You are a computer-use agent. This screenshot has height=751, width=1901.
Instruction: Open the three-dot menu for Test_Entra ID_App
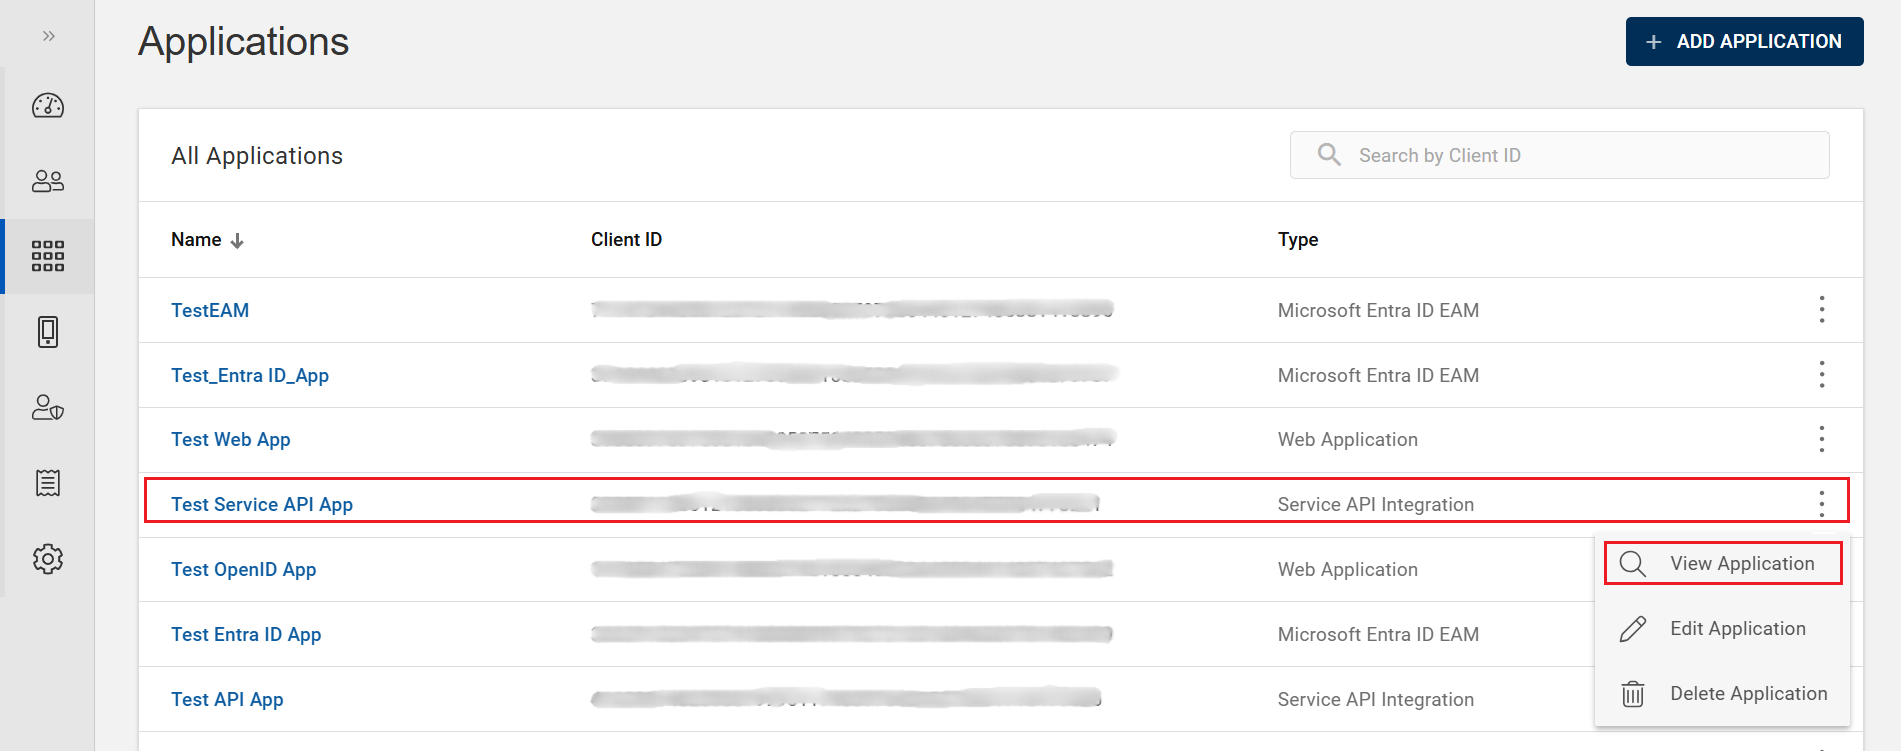tap(1821, 375)
